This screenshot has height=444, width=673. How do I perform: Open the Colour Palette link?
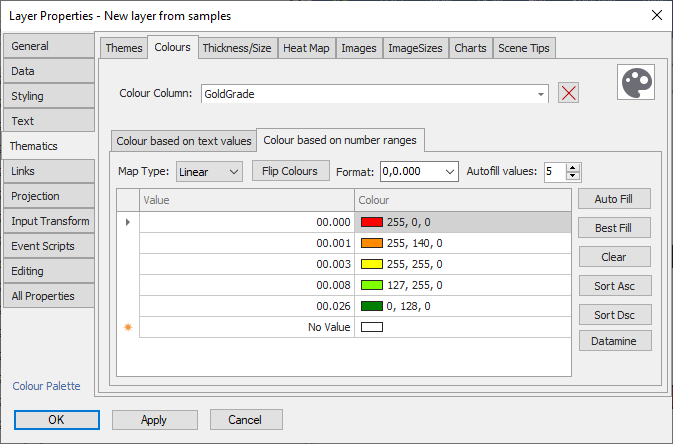46,386
